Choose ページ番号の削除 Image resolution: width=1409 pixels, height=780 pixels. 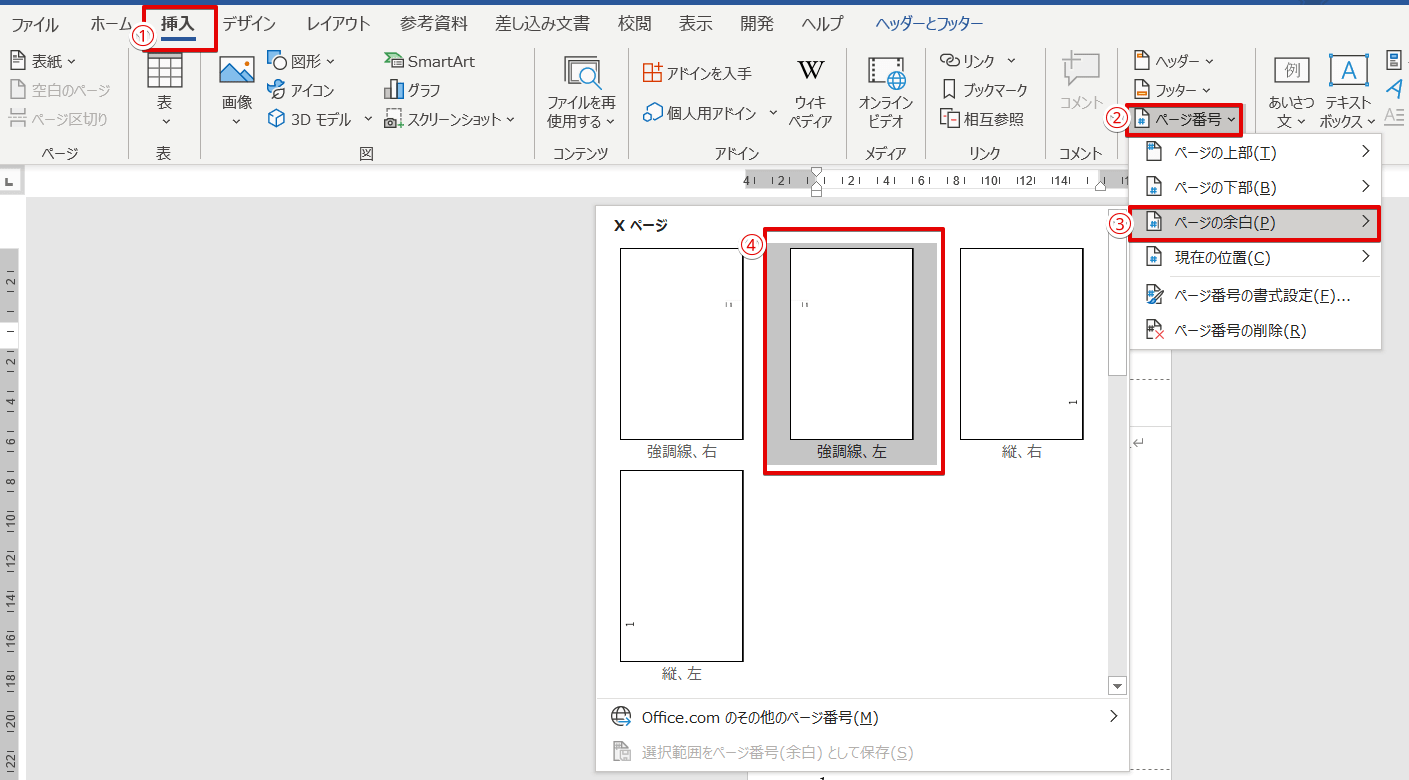pos(1255,330)
